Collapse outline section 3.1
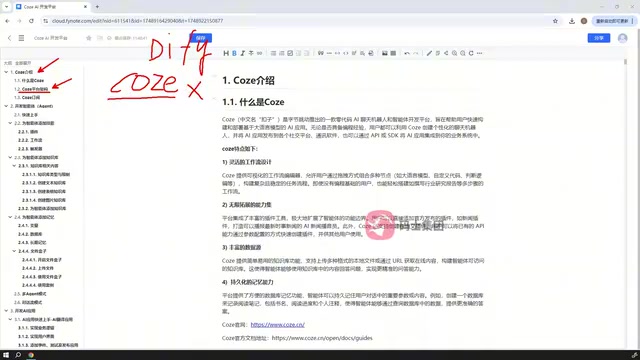Viewport: 640px width, 360px height. [10, 319]
